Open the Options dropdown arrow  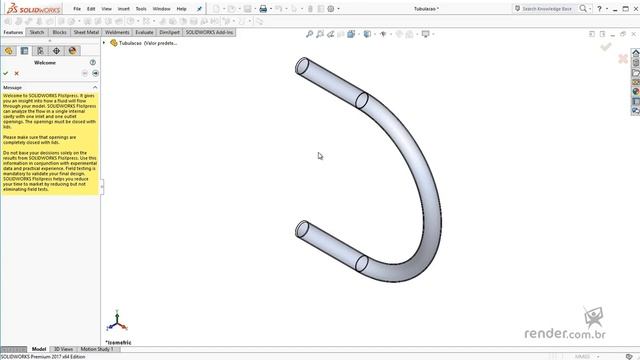pos(338,9)
